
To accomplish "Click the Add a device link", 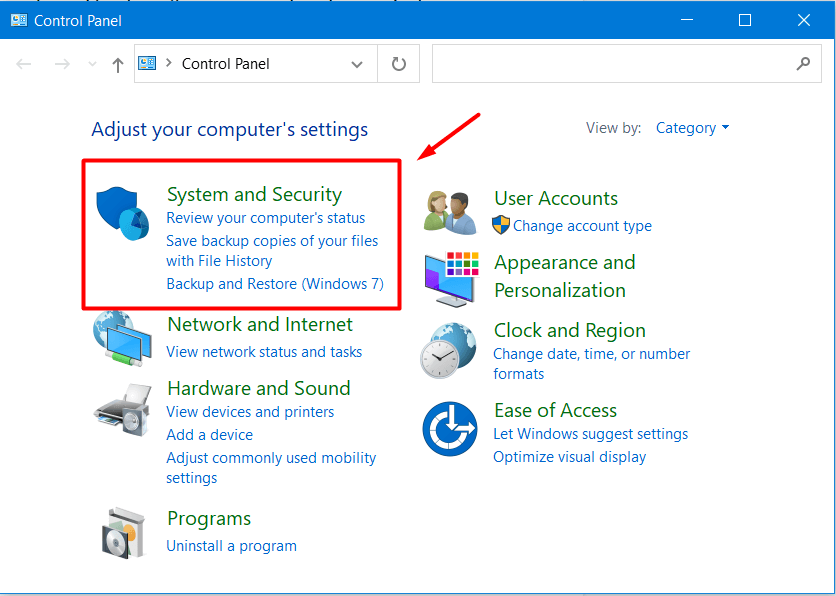I will coord(210,435).
